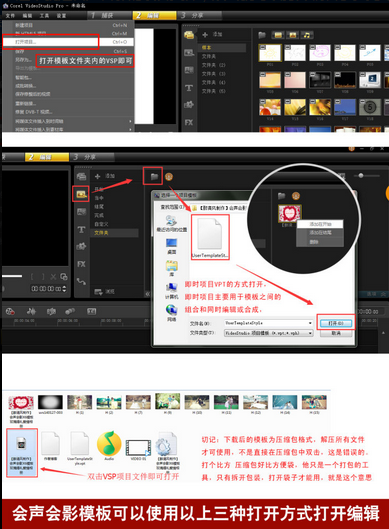The width and height of the screenshot is (389, 529).
Task: Choose 智能包... in the File menu
Action: [x=68, y=77]
